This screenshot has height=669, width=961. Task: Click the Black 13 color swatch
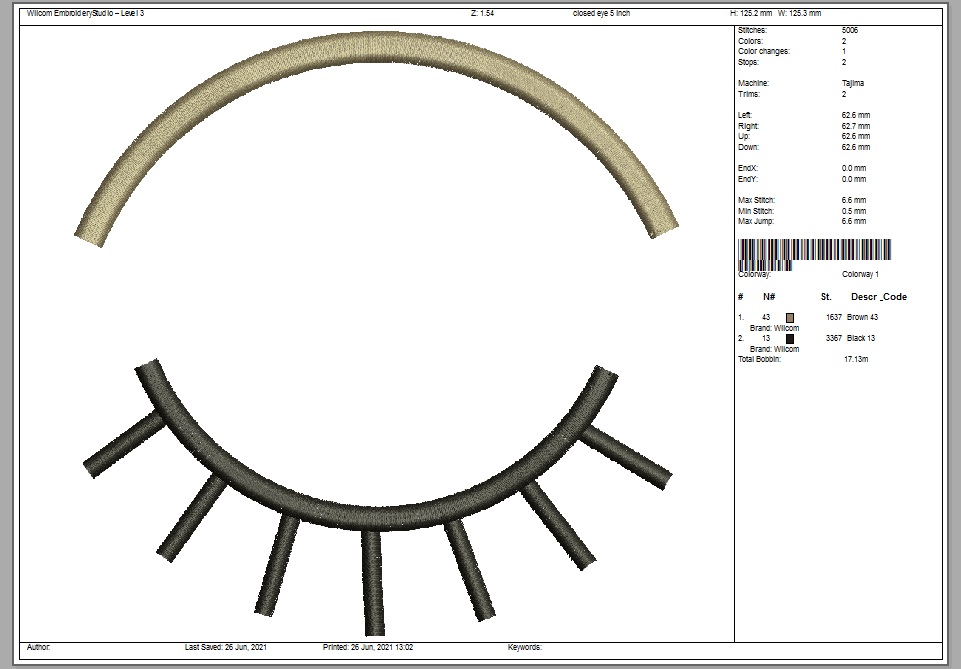coord(789,339)
